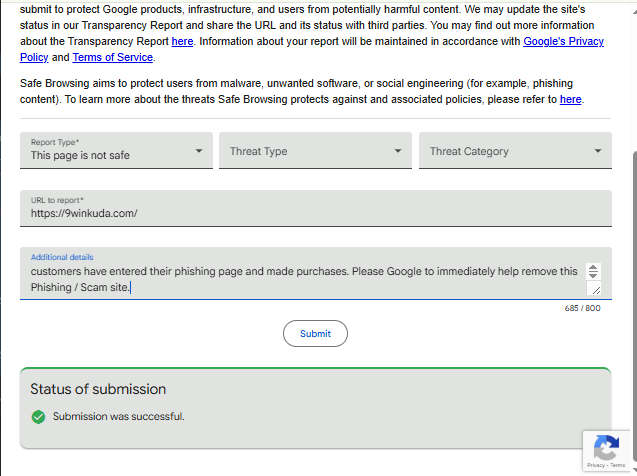The width and height of the screenshot is (637, 476).
Task: Click the reCAPTCHA Terms link
Action: [618, 465]
